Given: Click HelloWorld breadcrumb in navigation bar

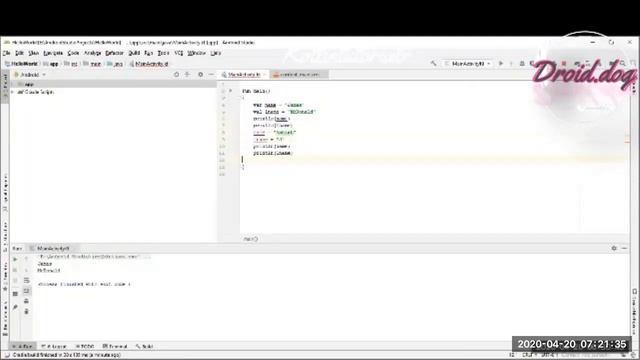Looking at the screenshot, I should (22, 64).
